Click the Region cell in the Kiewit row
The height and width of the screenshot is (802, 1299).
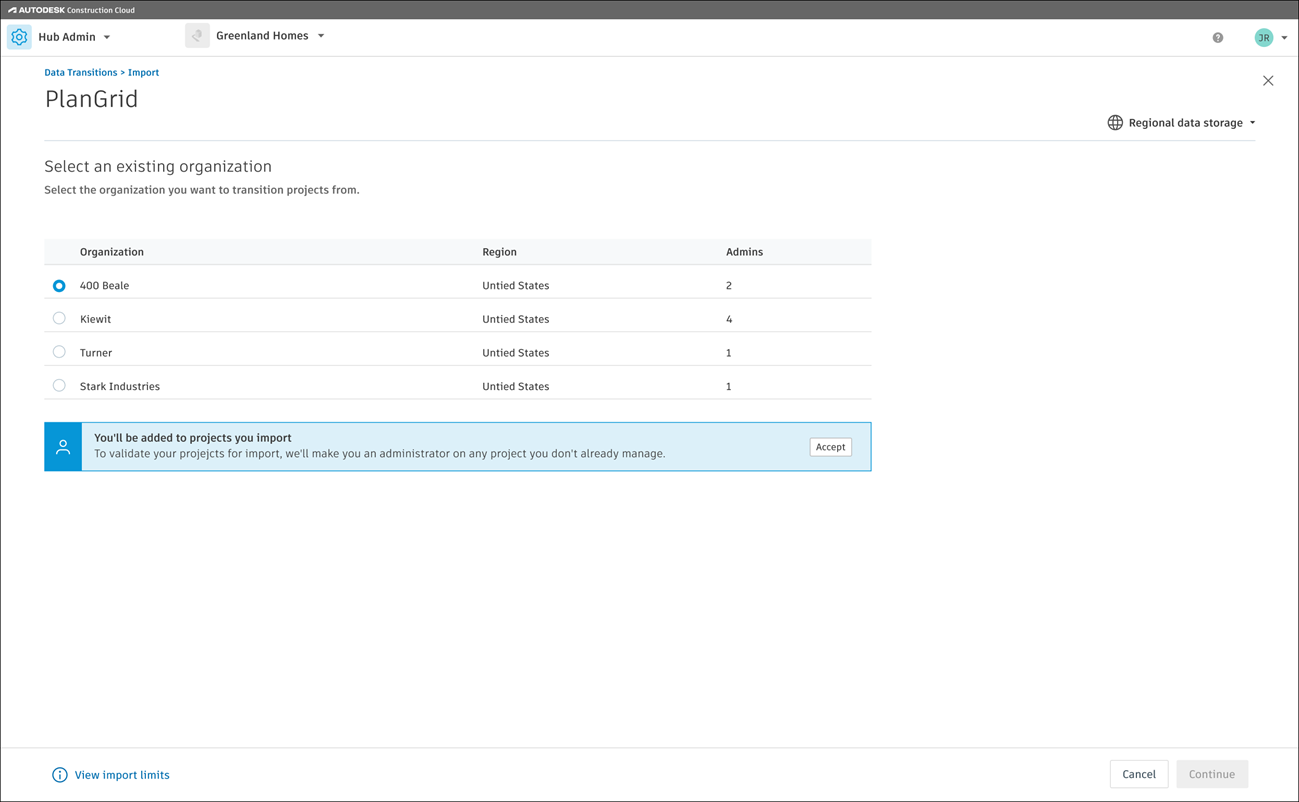515,319
